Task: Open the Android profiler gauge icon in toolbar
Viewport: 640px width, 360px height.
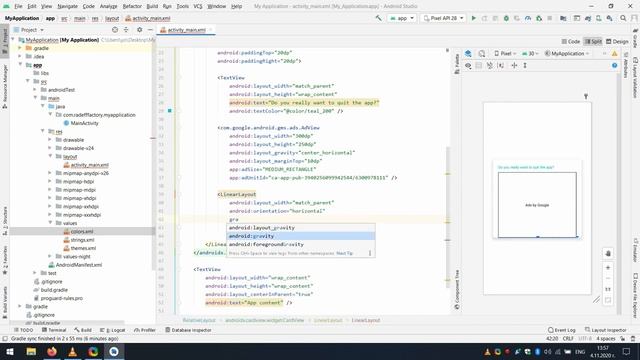Action: 528,18
